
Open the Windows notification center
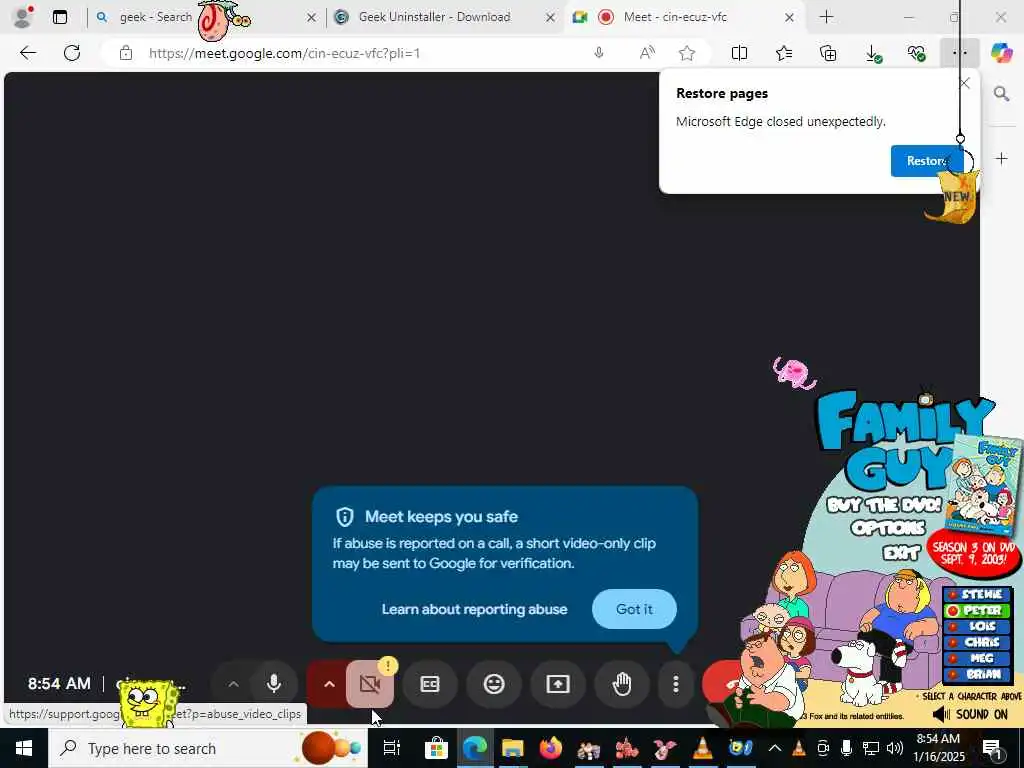click(x=993, y=748)
